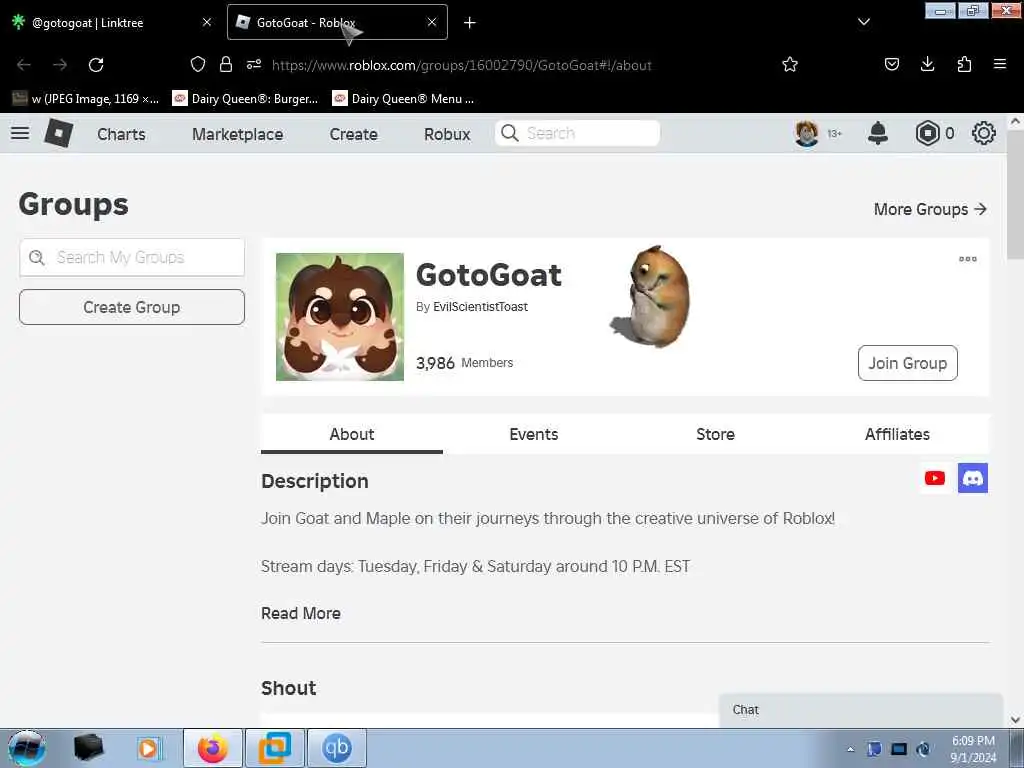Open the user avatar profile icon
This screenshot has height=768, width=1024.
(x=807, y=133)
